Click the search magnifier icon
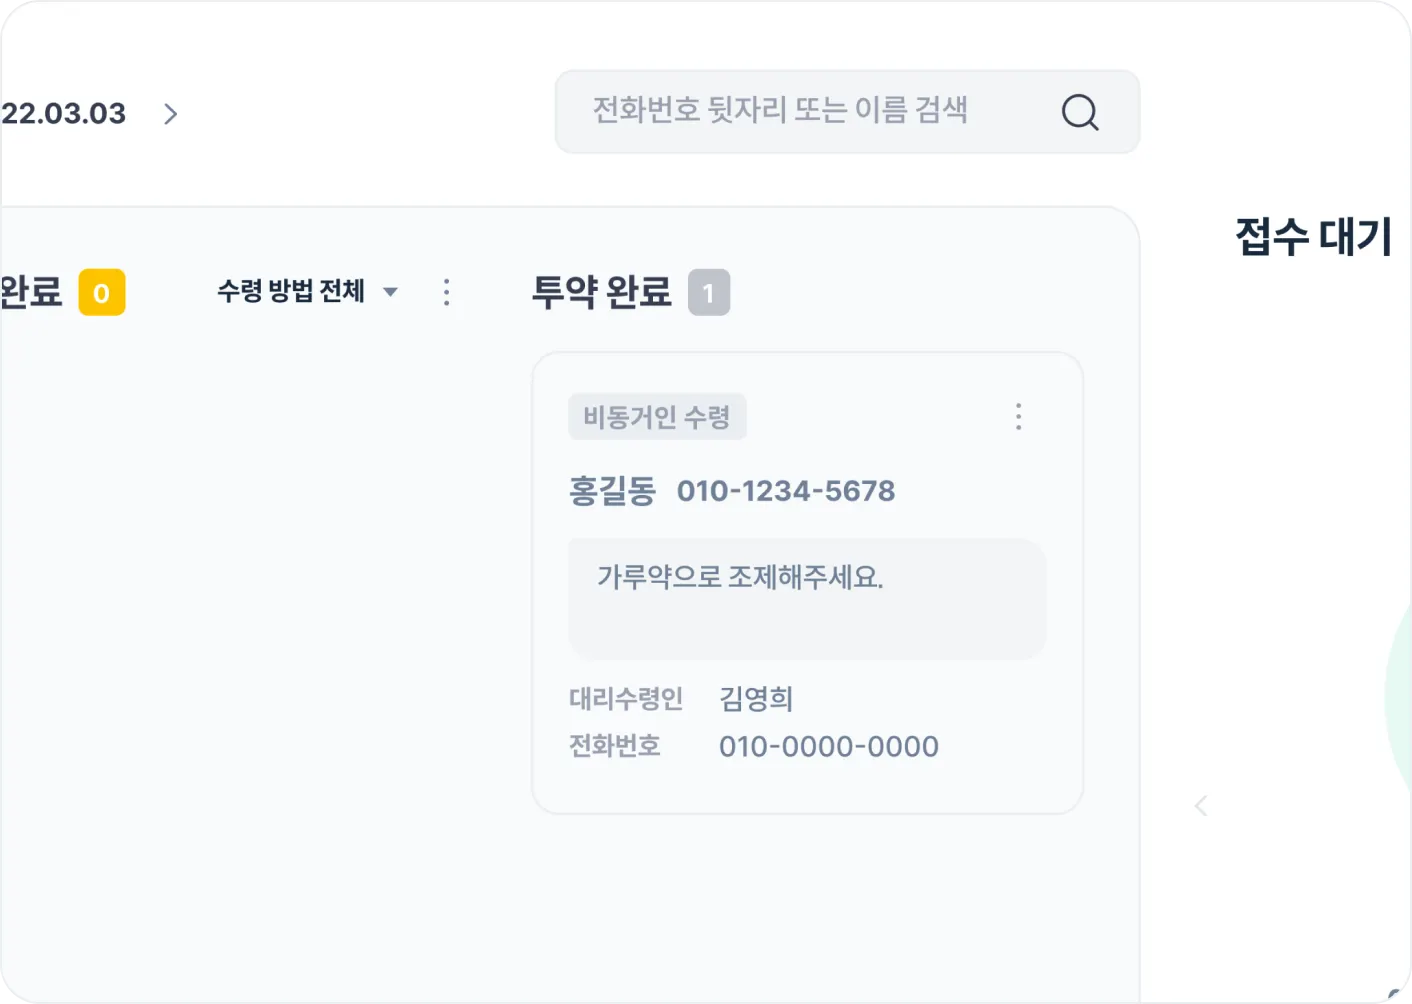This screenshot has height=1004, width=1412. tap(1080, 112)
